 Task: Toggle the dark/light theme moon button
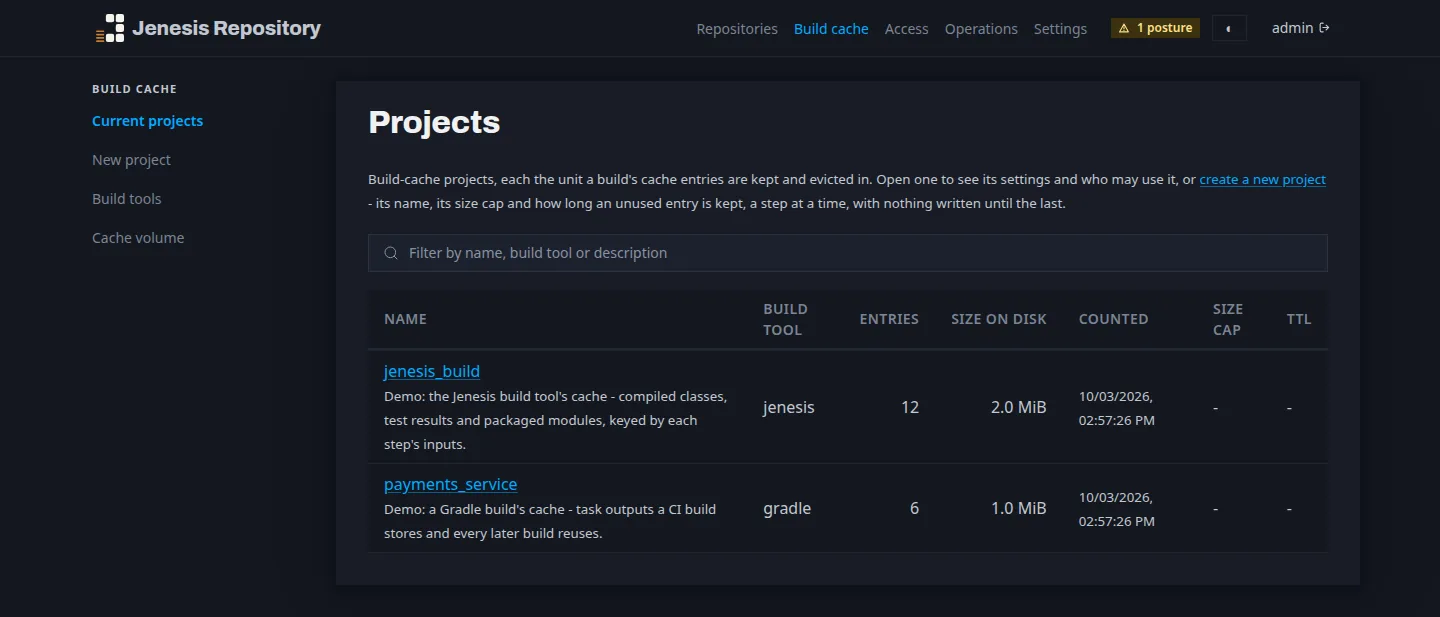point(1229,28)
